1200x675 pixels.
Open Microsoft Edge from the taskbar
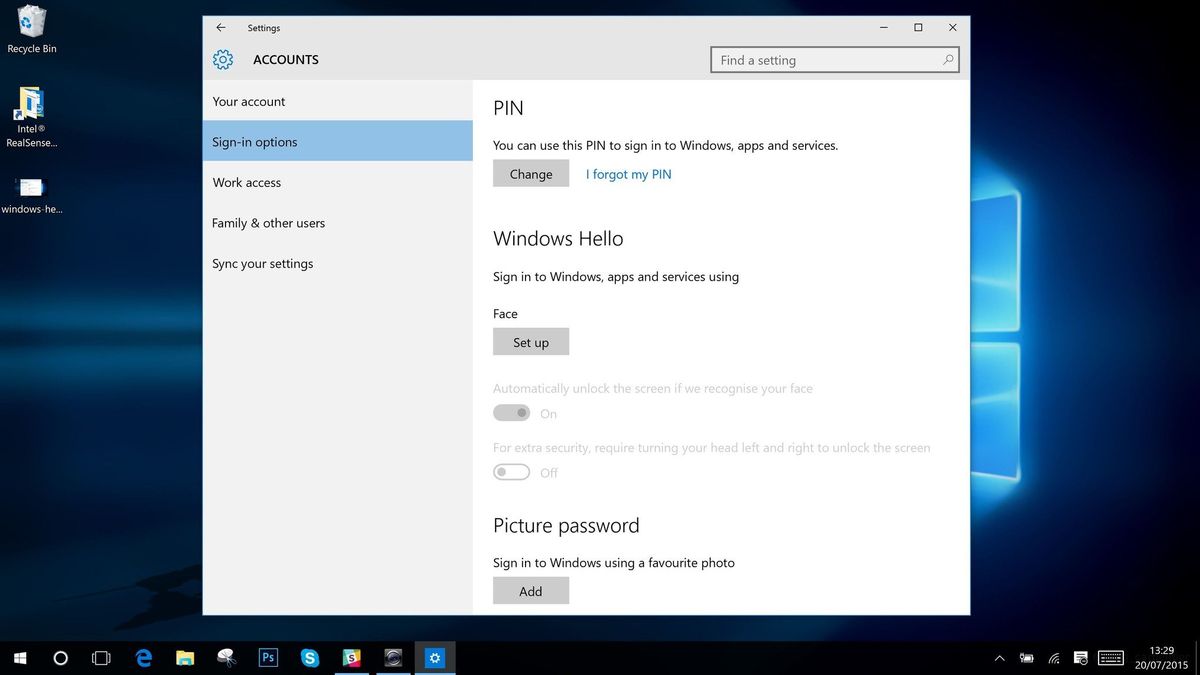click(143, 658)
